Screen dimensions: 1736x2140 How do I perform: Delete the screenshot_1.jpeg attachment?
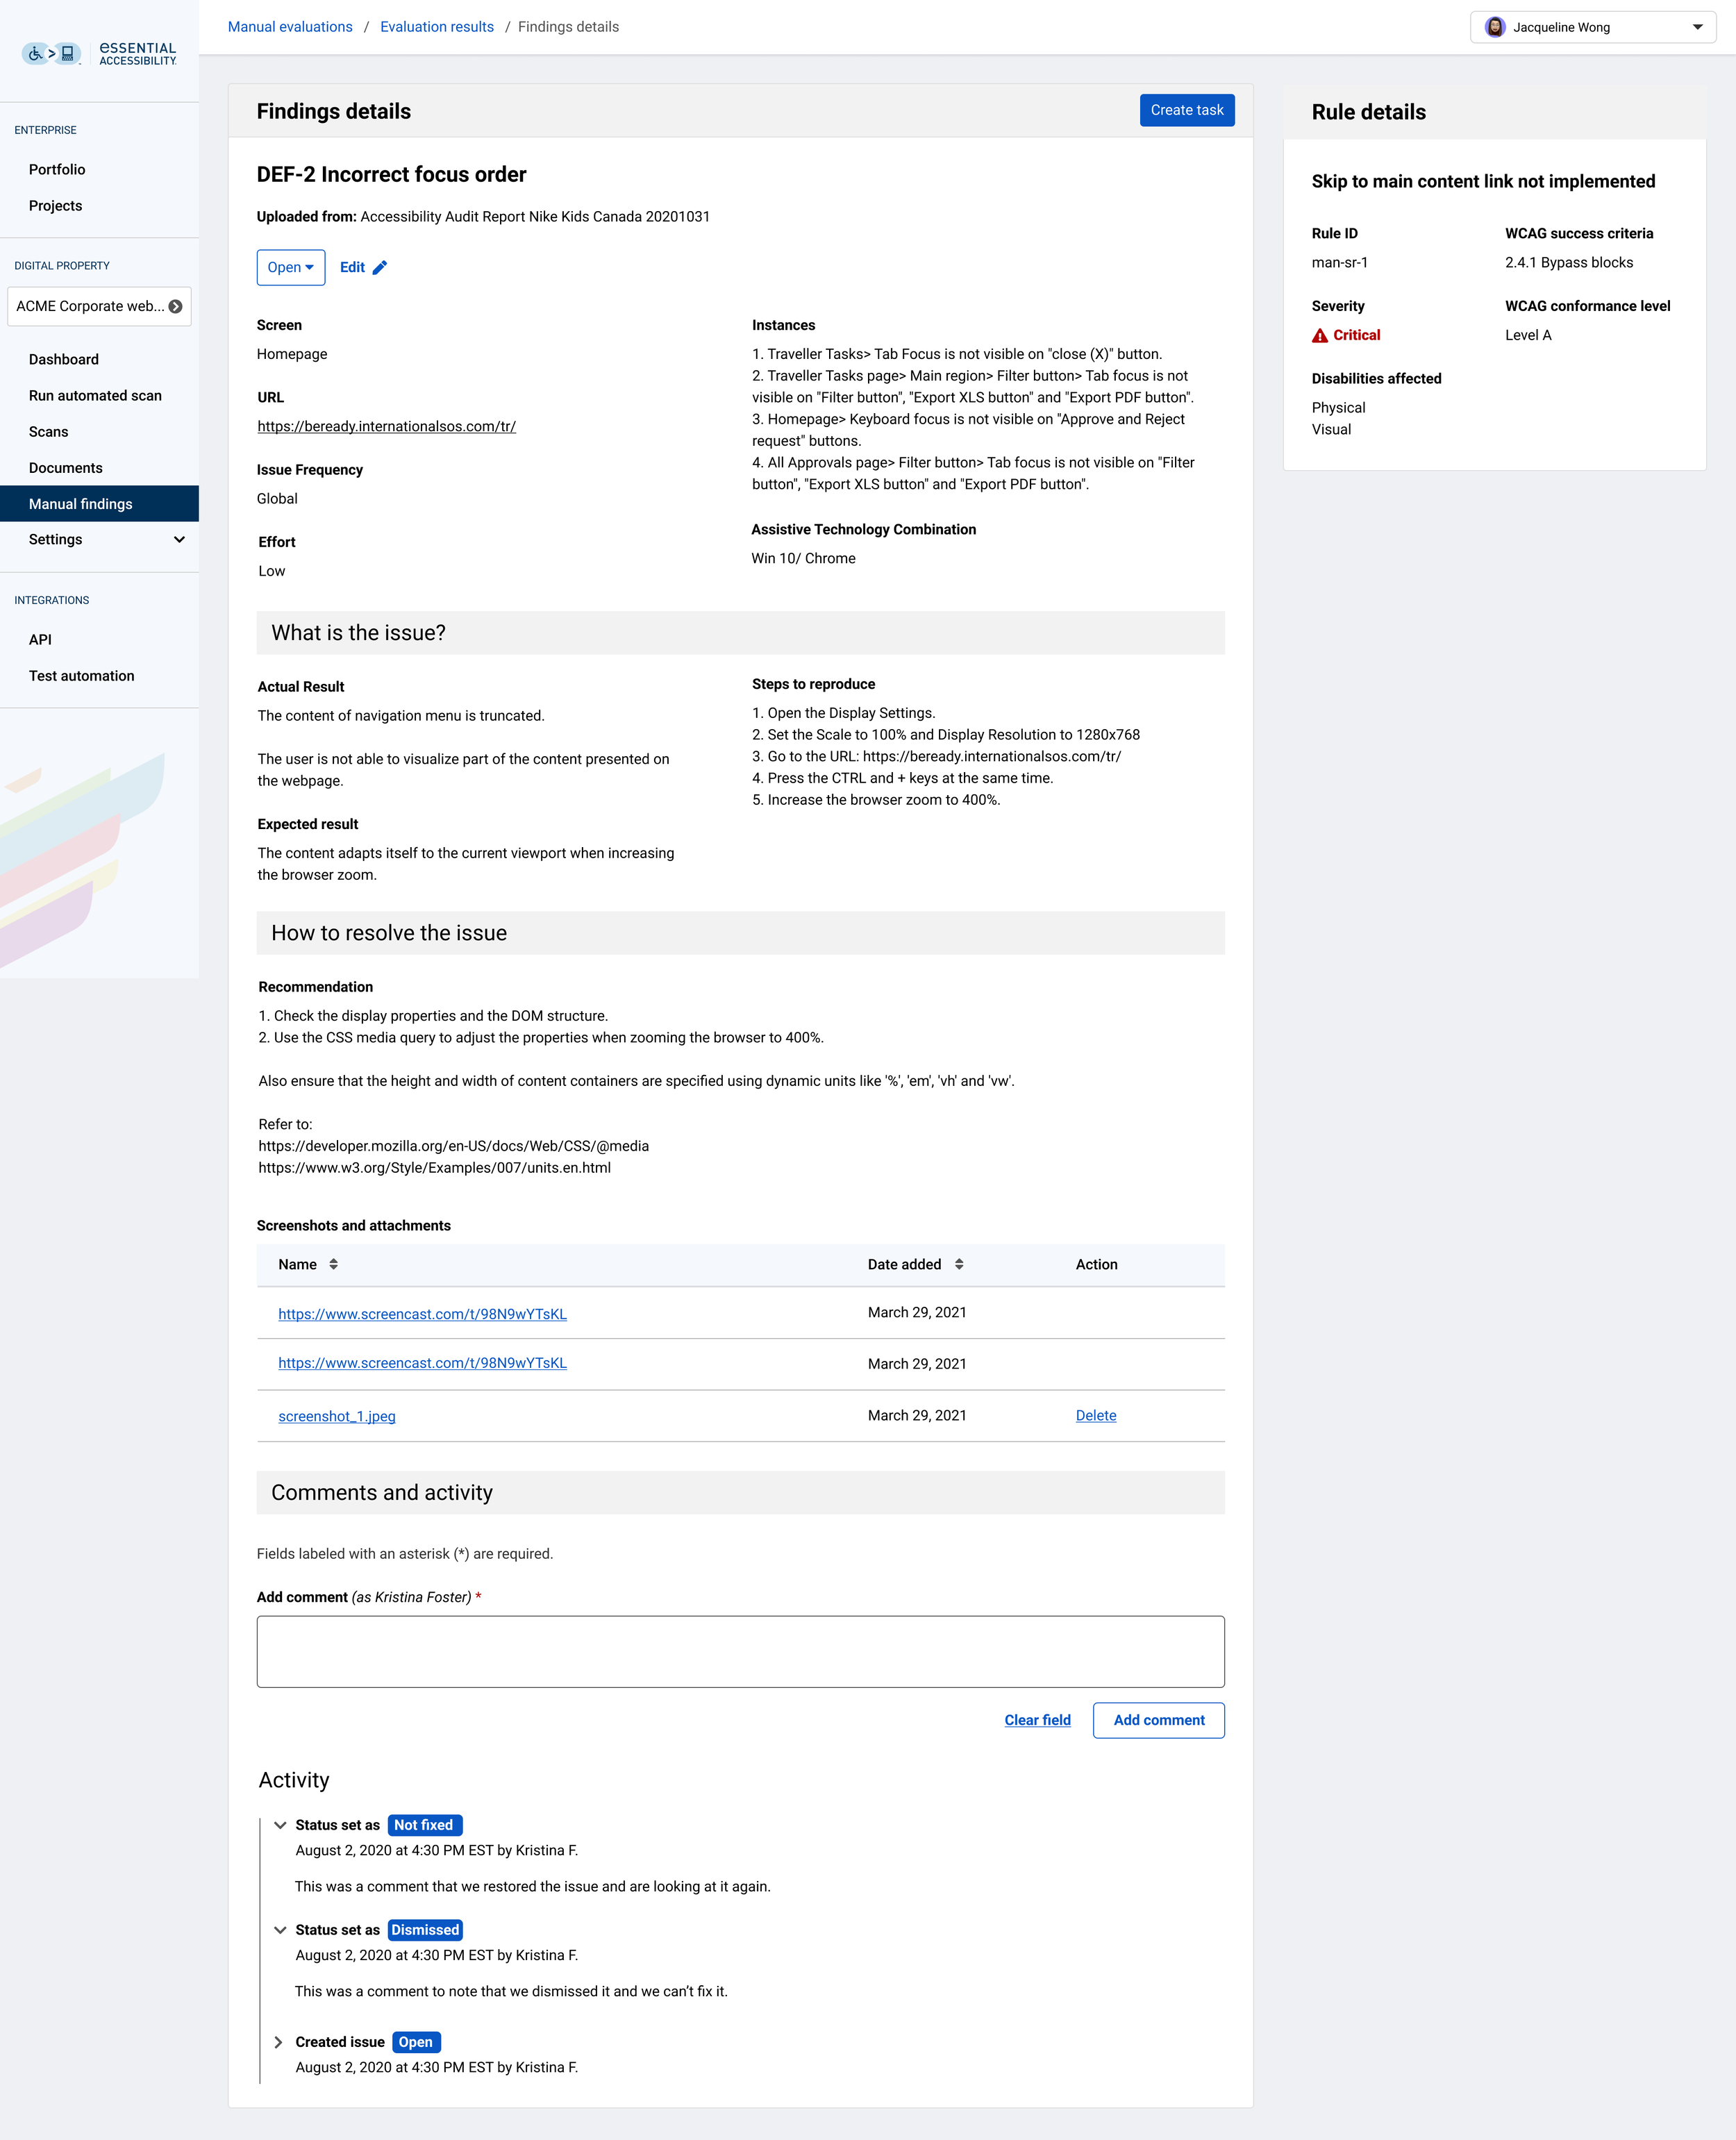[1096, 1415]
